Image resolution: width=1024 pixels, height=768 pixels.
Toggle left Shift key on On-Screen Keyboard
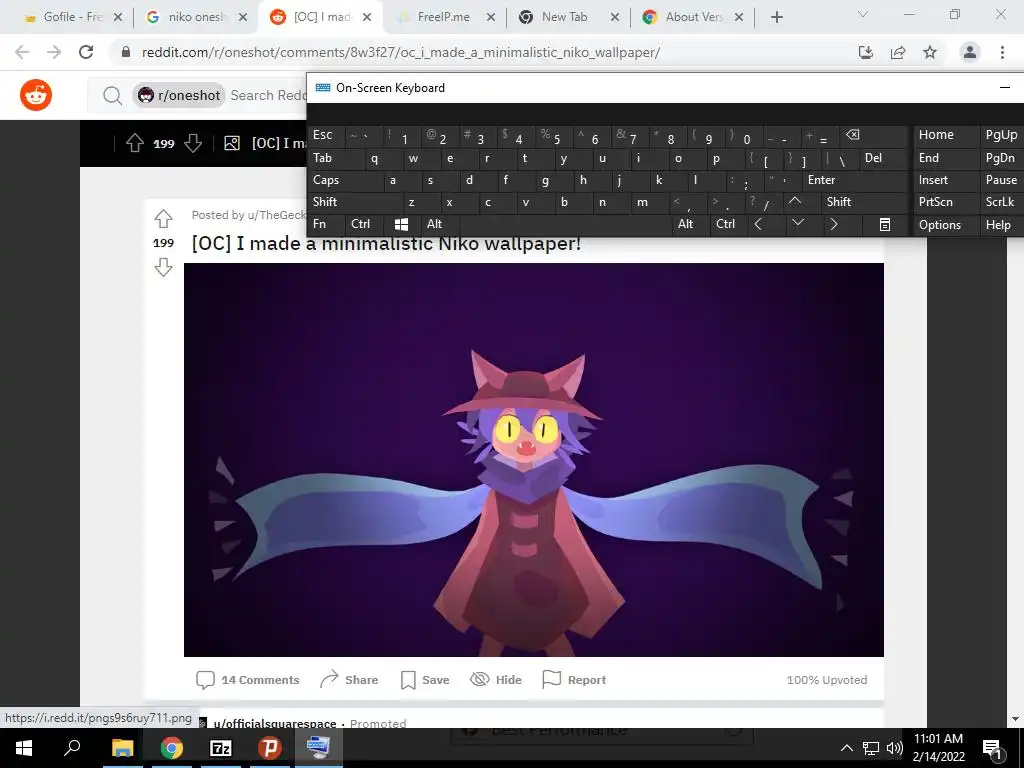pyautogui.click(x=353, y=202)
